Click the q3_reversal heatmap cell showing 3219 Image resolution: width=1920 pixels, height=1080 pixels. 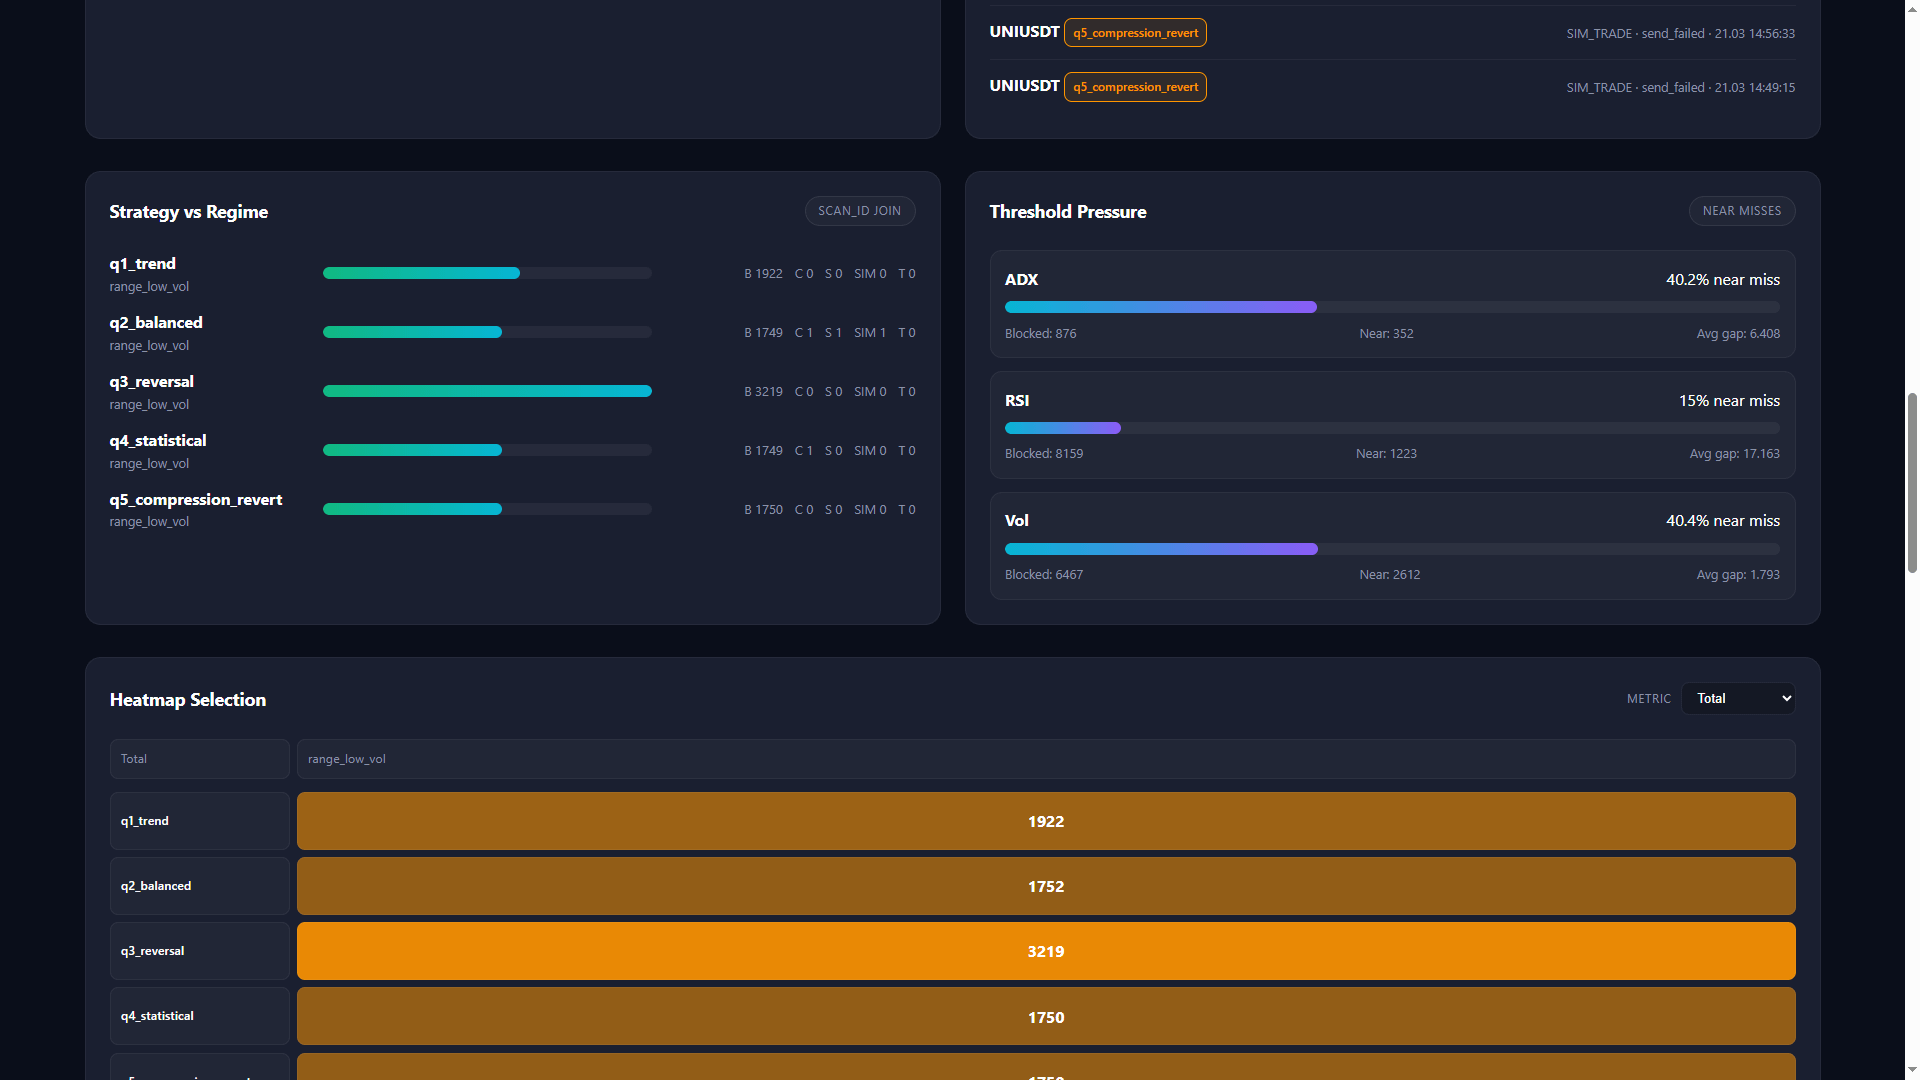pos(1045,951)
